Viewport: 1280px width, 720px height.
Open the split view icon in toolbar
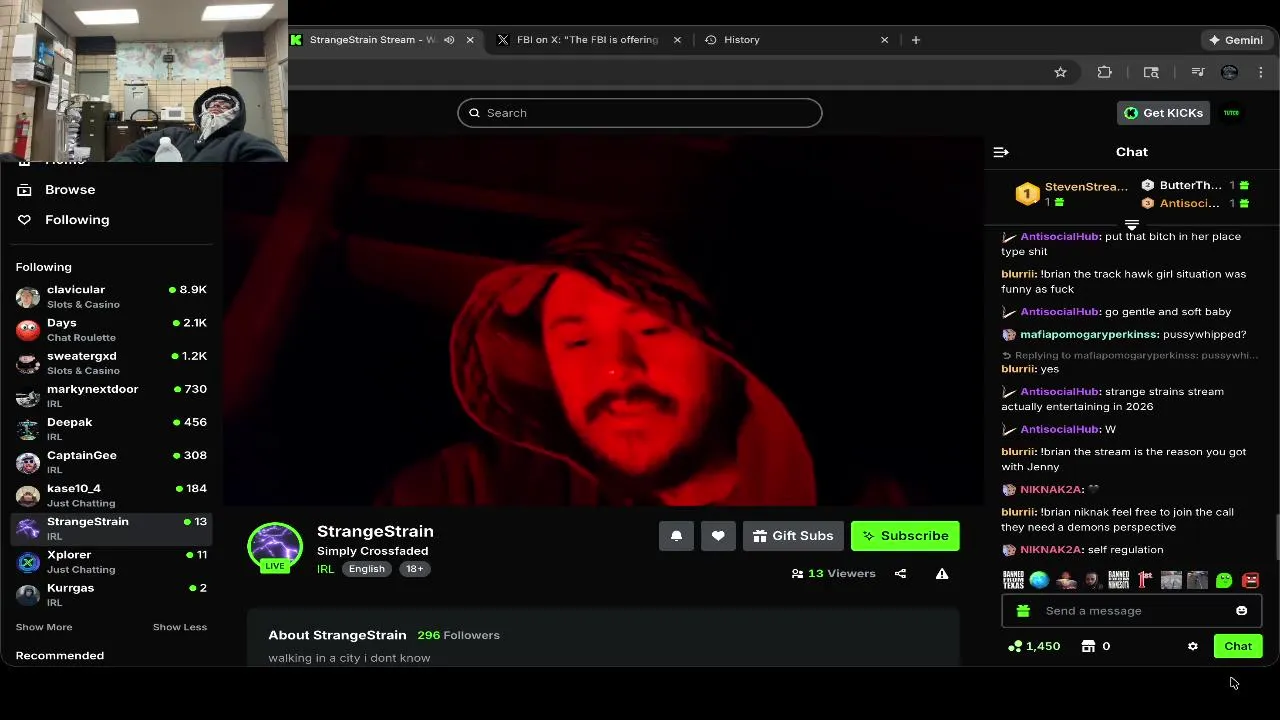1151,72
